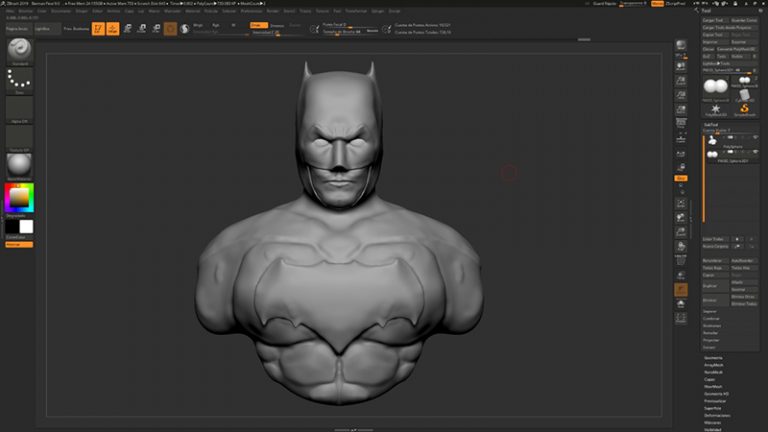Click the Move view icon on right shelf
Screen dimensions: 768x432
pos(681,217)
